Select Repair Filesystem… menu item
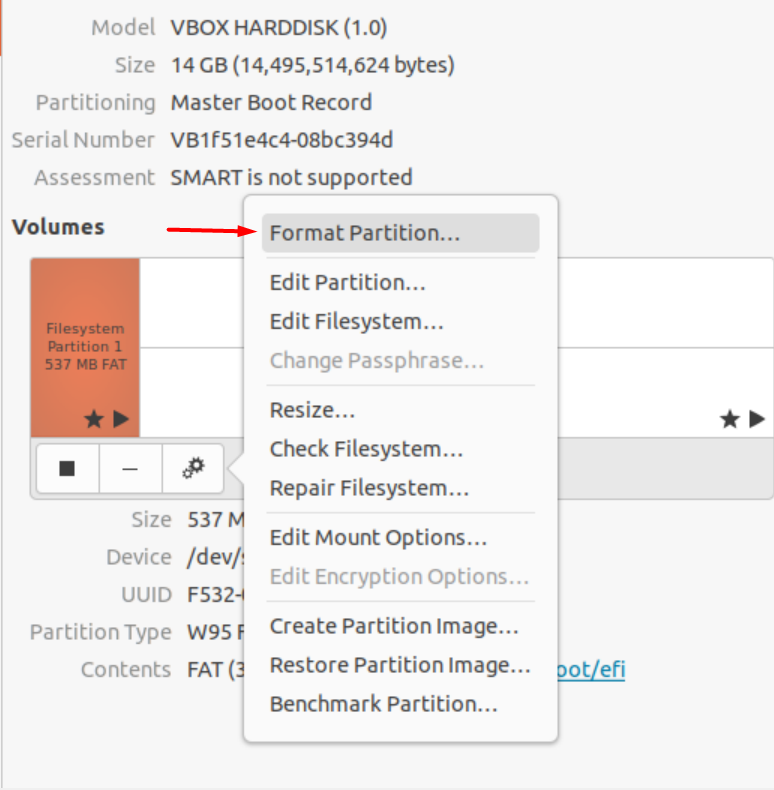Image resolution: width=774 pixels, height=790 pixels. 370,488
